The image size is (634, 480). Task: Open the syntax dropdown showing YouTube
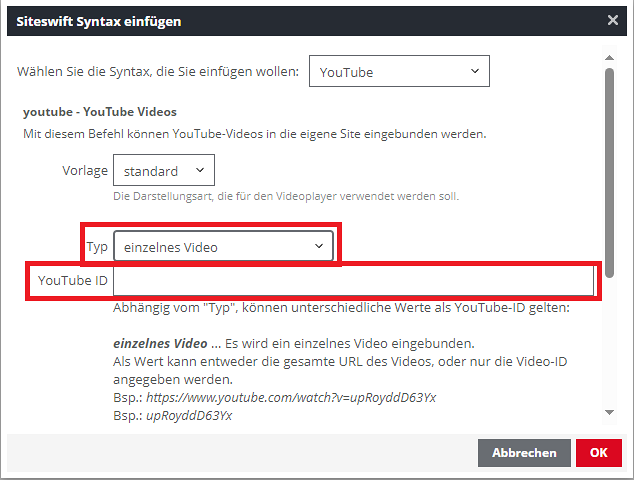point(399,72)
